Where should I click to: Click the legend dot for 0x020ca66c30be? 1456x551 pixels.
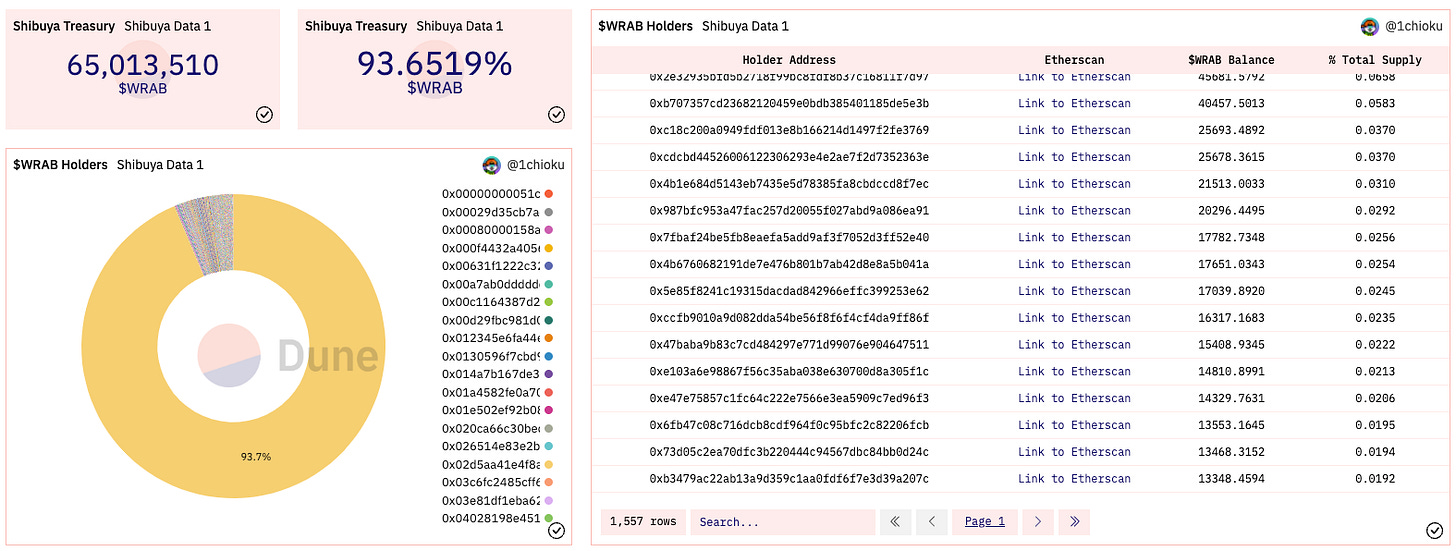point(550,428)
